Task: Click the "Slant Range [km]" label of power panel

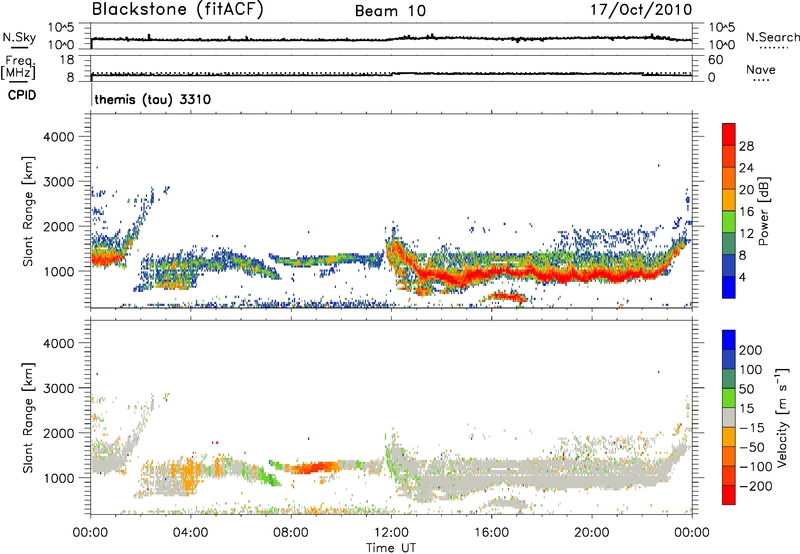Action: (29, 211)
